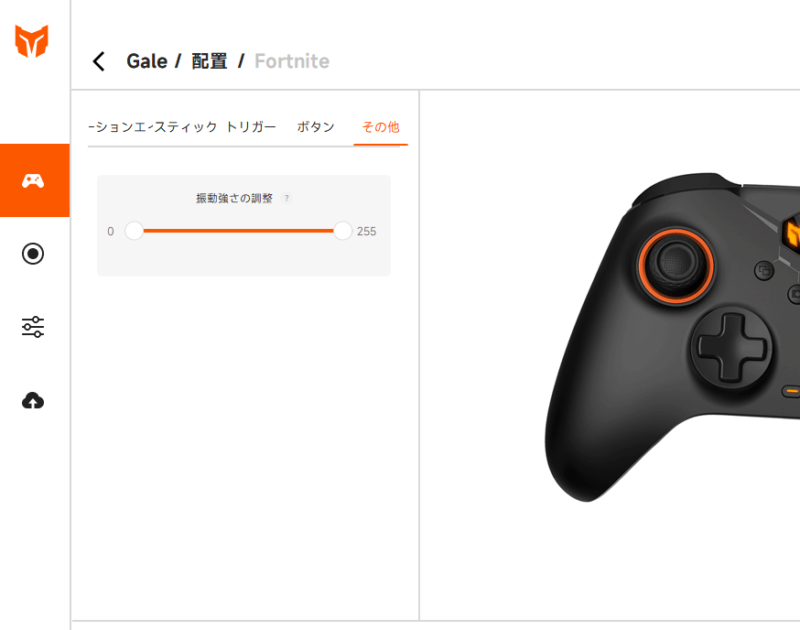Switch to the ボタン tab
The height and width of the screenshot is (630, 800).
tap(315, 127)
